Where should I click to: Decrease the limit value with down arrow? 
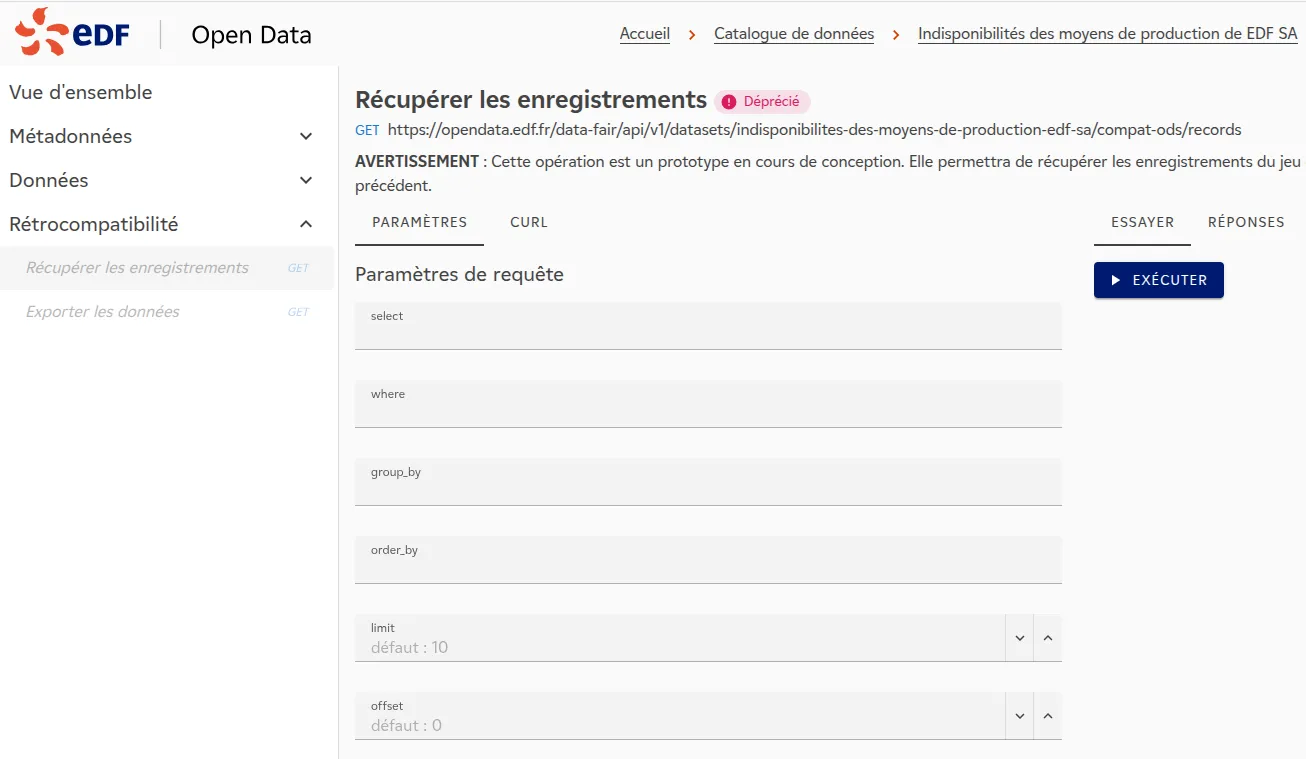pos(1020,638)
